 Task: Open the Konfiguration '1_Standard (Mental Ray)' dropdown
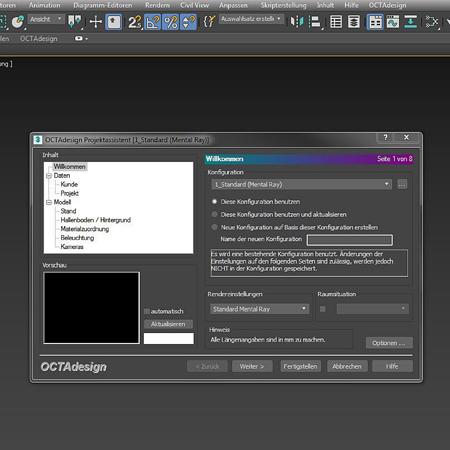click(x=301, y=184)
